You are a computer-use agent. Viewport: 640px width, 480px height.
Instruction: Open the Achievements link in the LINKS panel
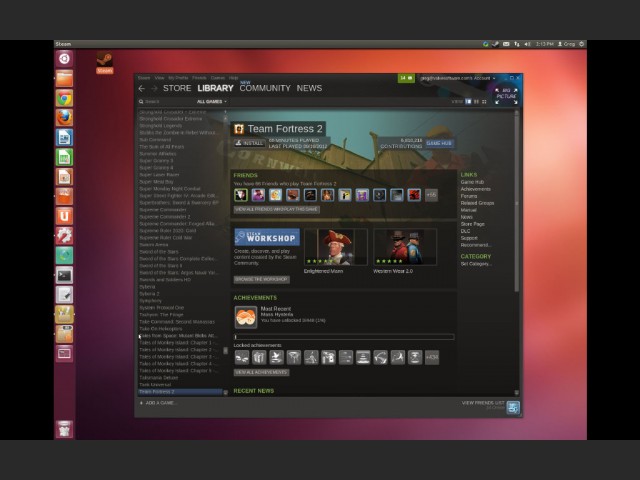coord(476,189)
